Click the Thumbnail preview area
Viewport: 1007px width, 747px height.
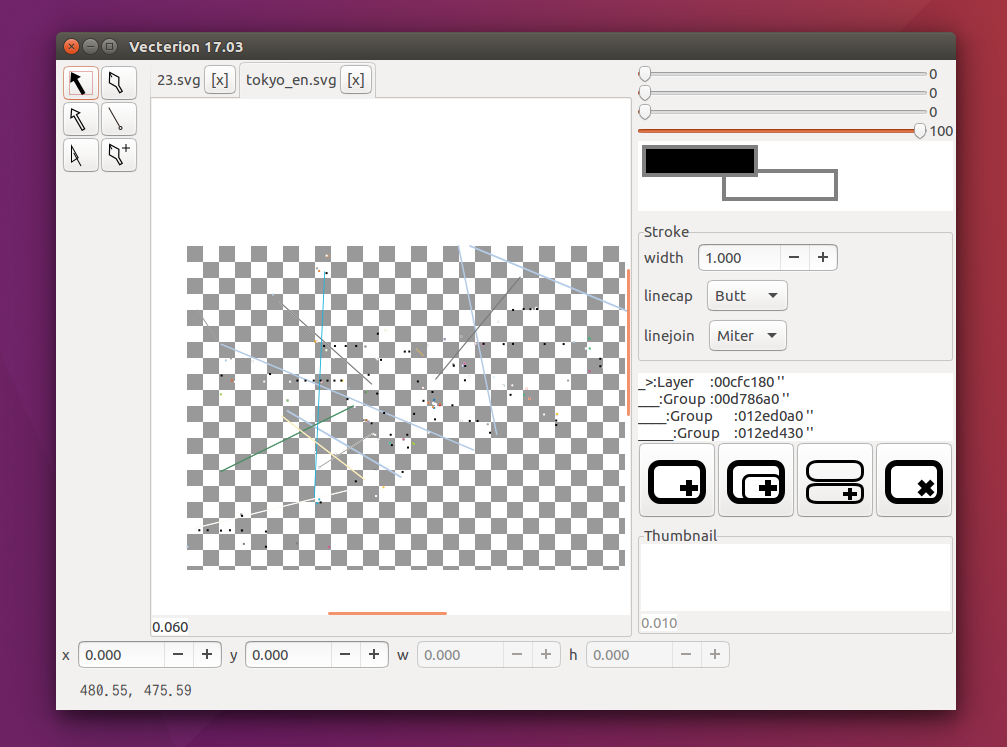tap(795, 577)
